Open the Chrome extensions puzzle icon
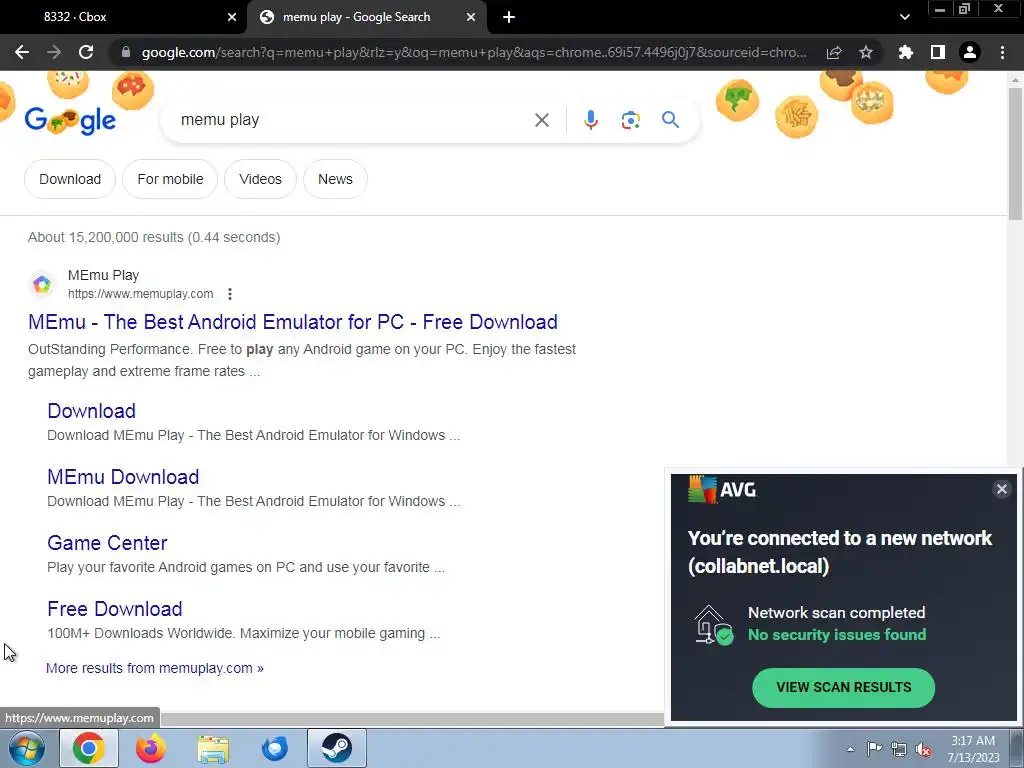1024x768 pixels. pos(906,52)
